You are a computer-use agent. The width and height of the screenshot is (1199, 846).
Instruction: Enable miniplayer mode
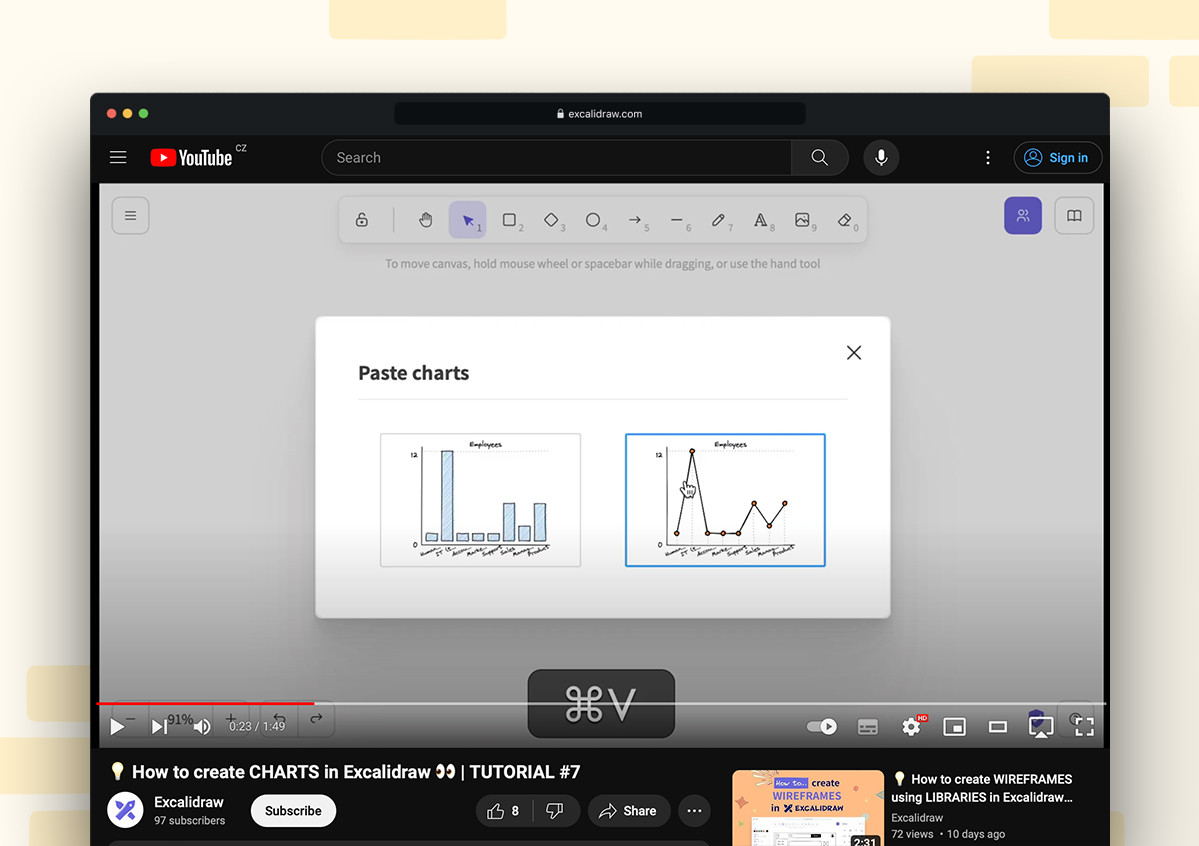pos(954,727)
